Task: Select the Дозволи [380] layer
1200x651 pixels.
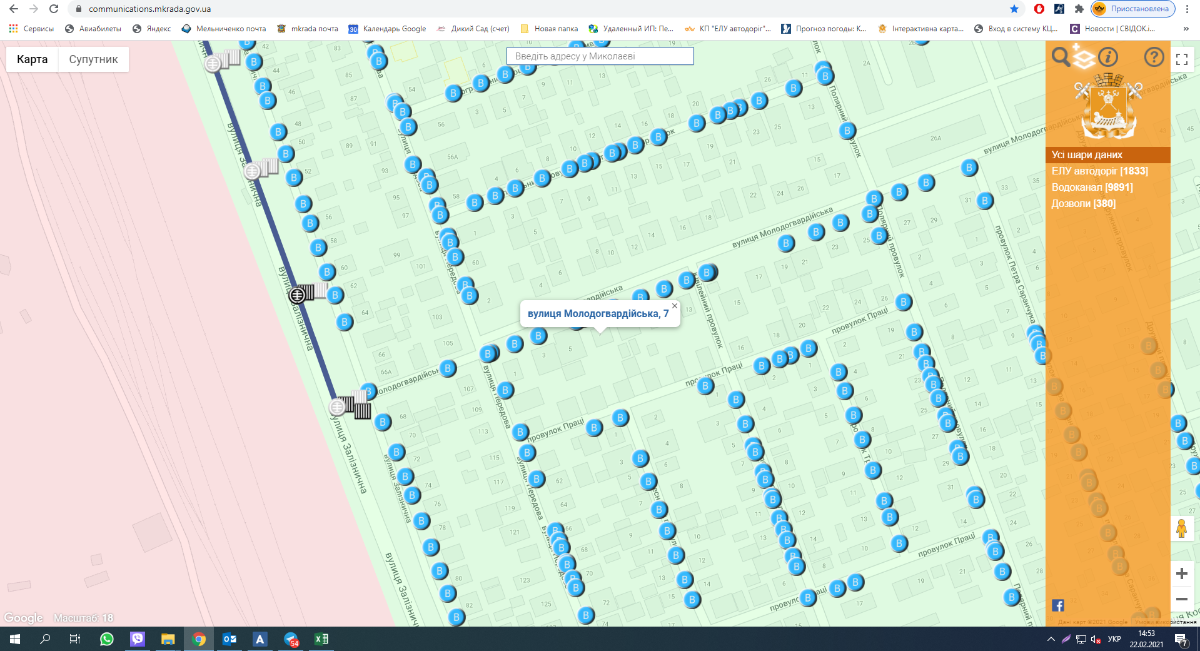Action: 1083,203
